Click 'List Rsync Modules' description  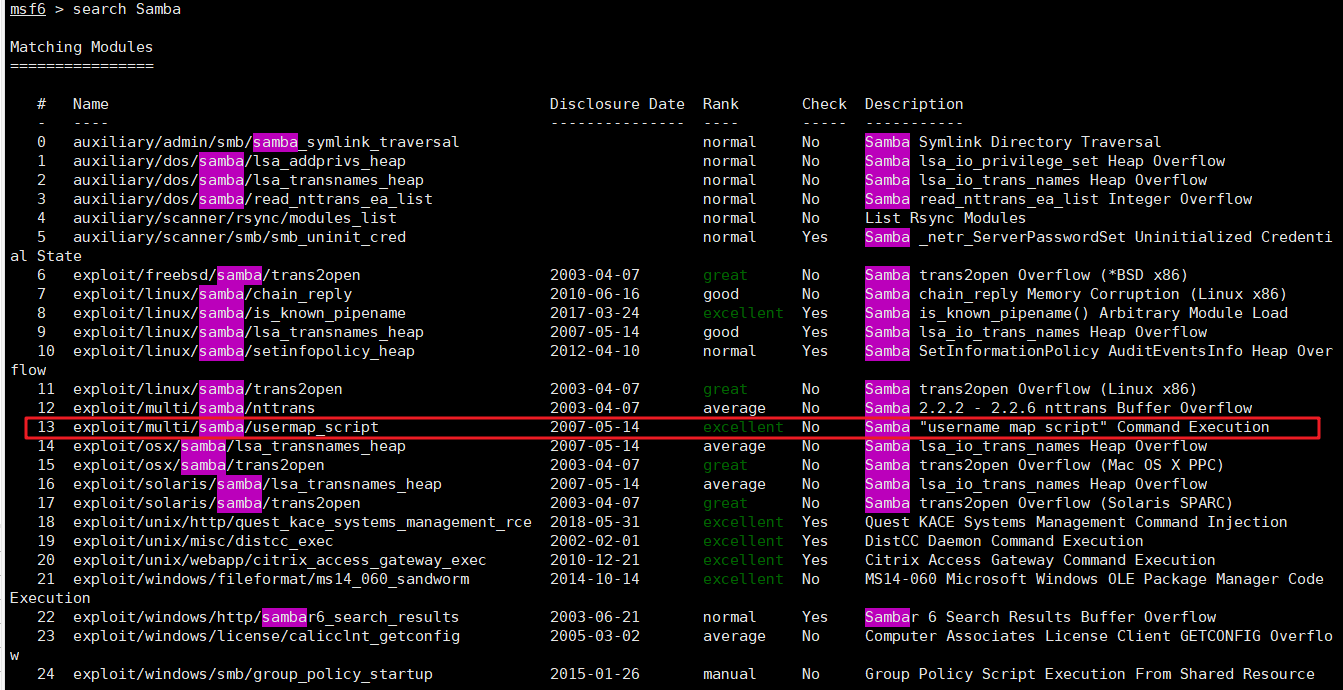[945, 218]
